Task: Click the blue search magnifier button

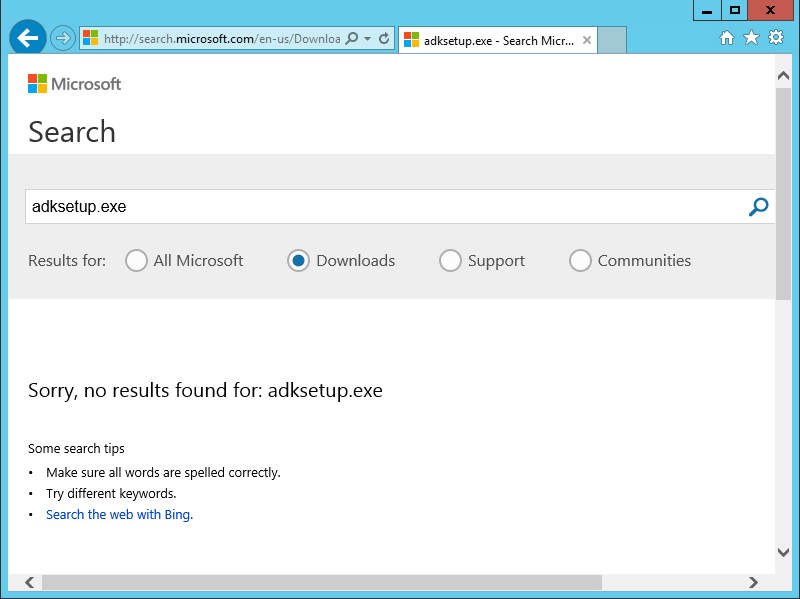Action: (x=758, y=207)
